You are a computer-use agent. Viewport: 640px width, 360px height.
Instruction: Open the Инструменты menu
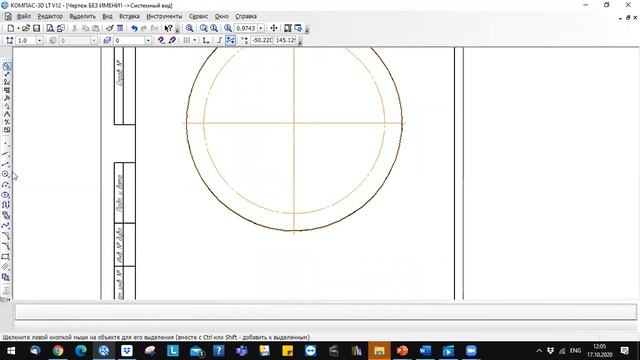point(164,16)
